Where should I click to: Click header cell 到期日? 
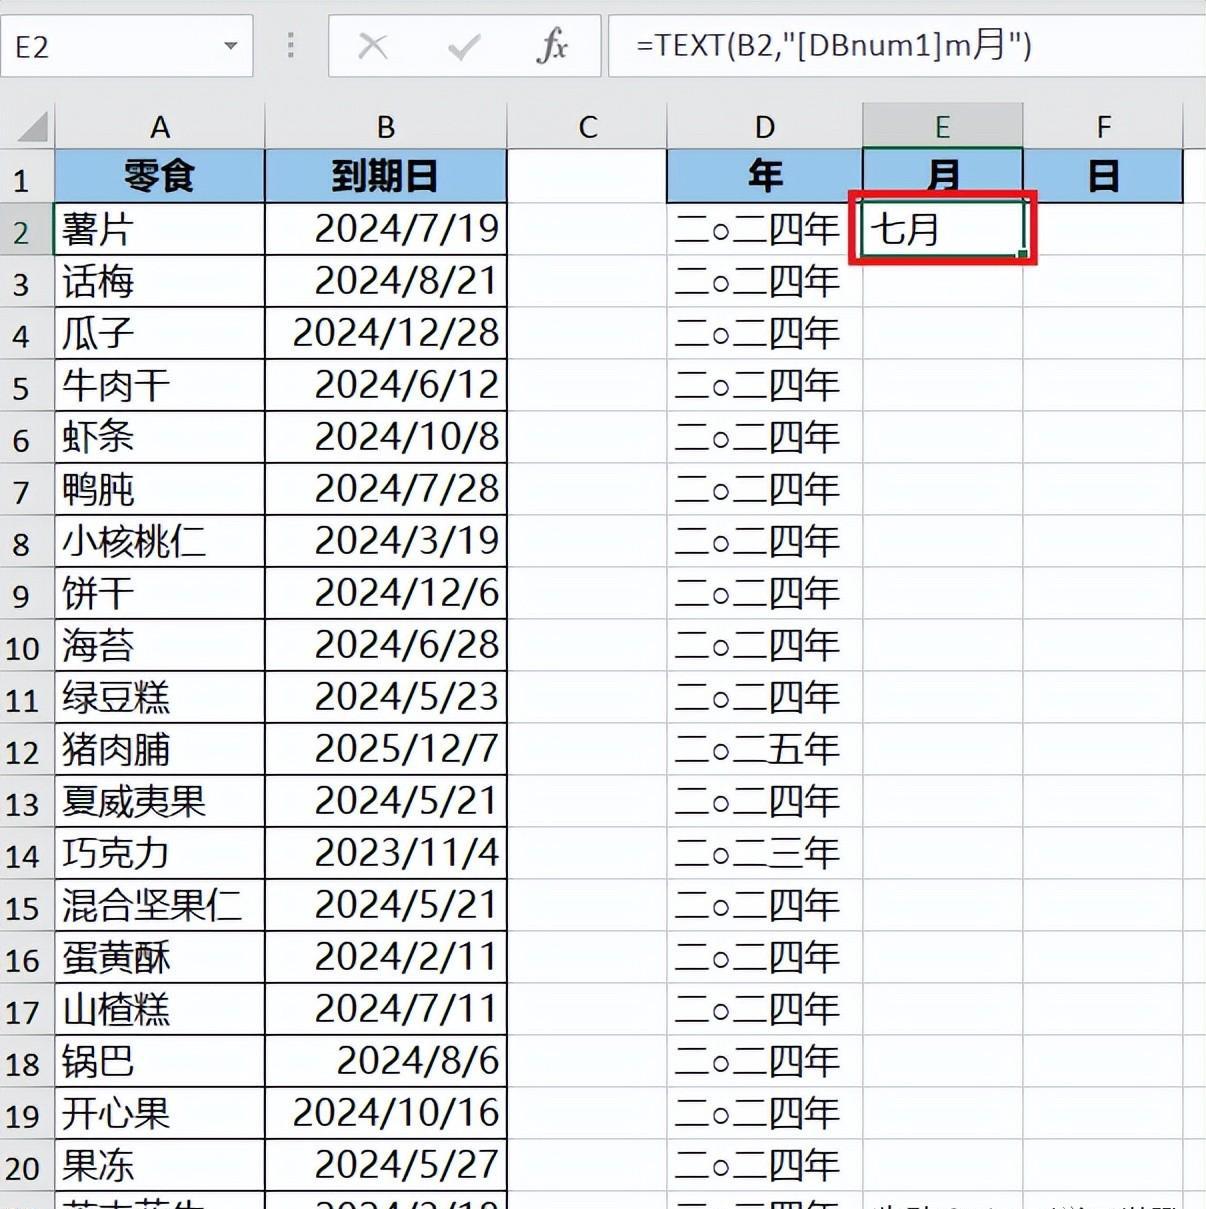(x=386, y=177)
